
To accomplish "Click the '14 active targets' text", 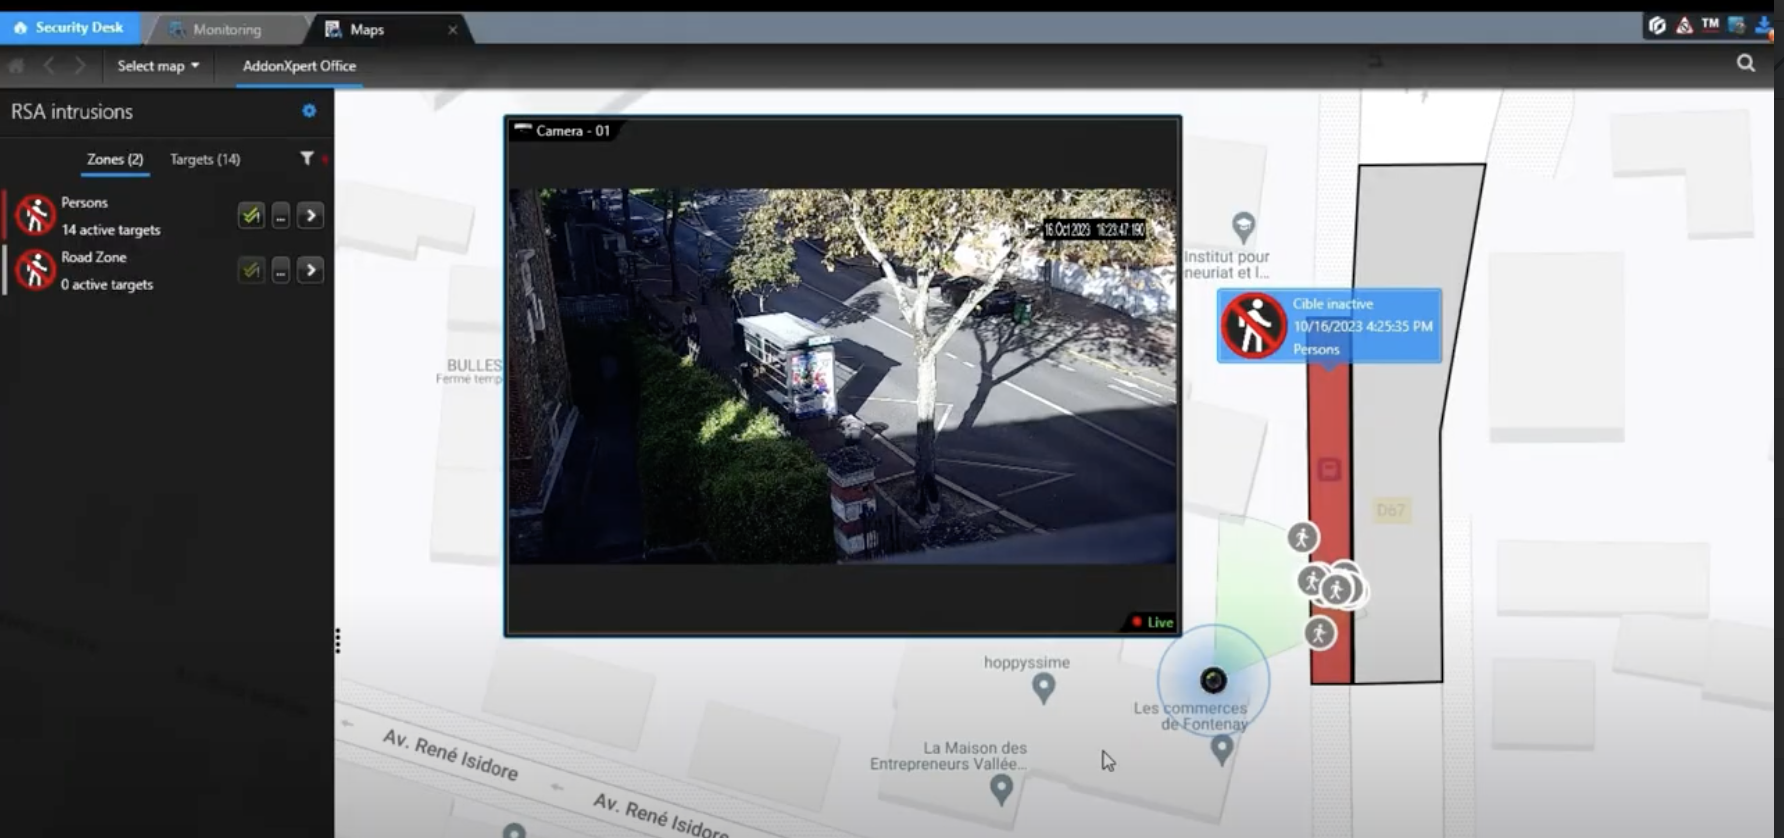I will (x=110, y=230).
